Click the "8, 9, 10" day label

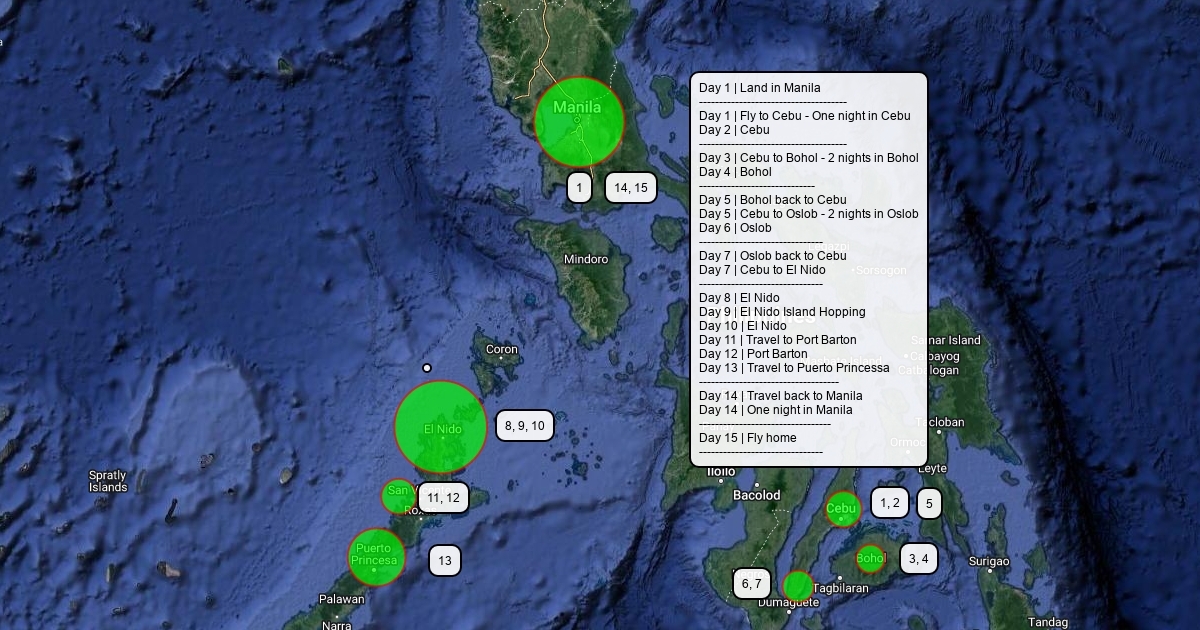pos(524,425)
